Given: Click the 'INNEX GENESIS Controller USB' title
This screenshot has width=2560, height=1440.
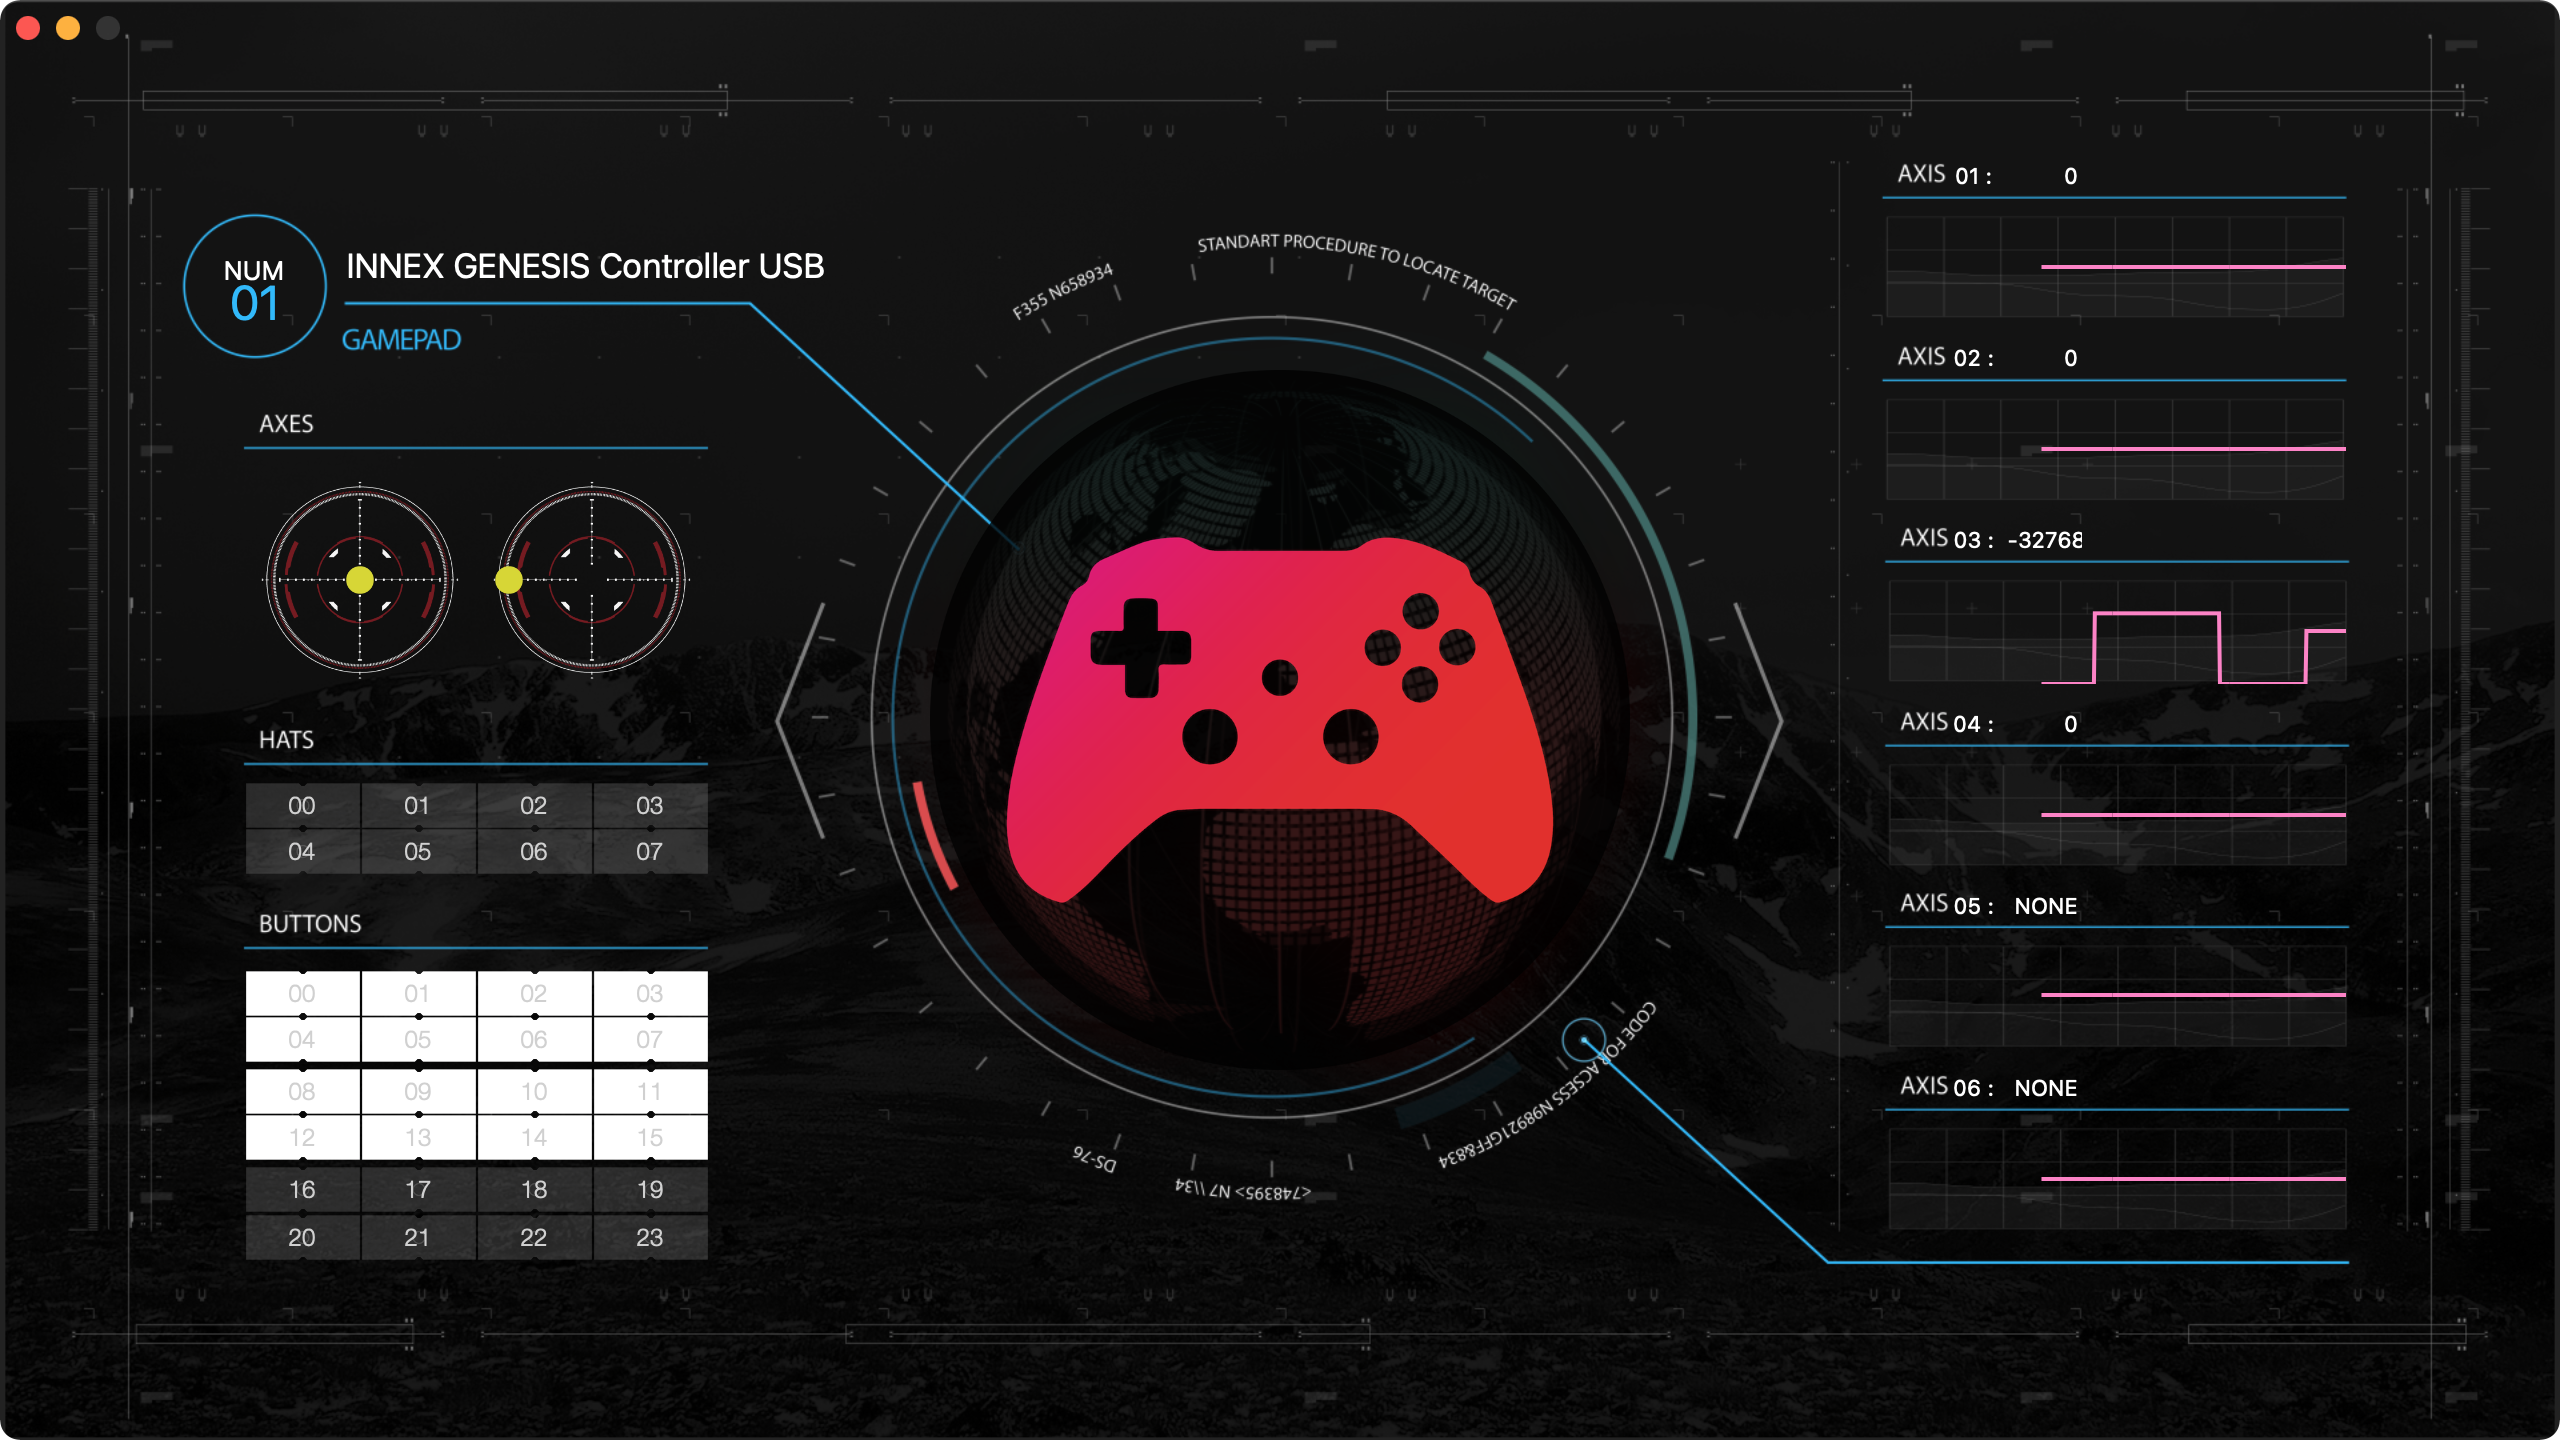Looking at the screenshot, I should pos(585,266).
